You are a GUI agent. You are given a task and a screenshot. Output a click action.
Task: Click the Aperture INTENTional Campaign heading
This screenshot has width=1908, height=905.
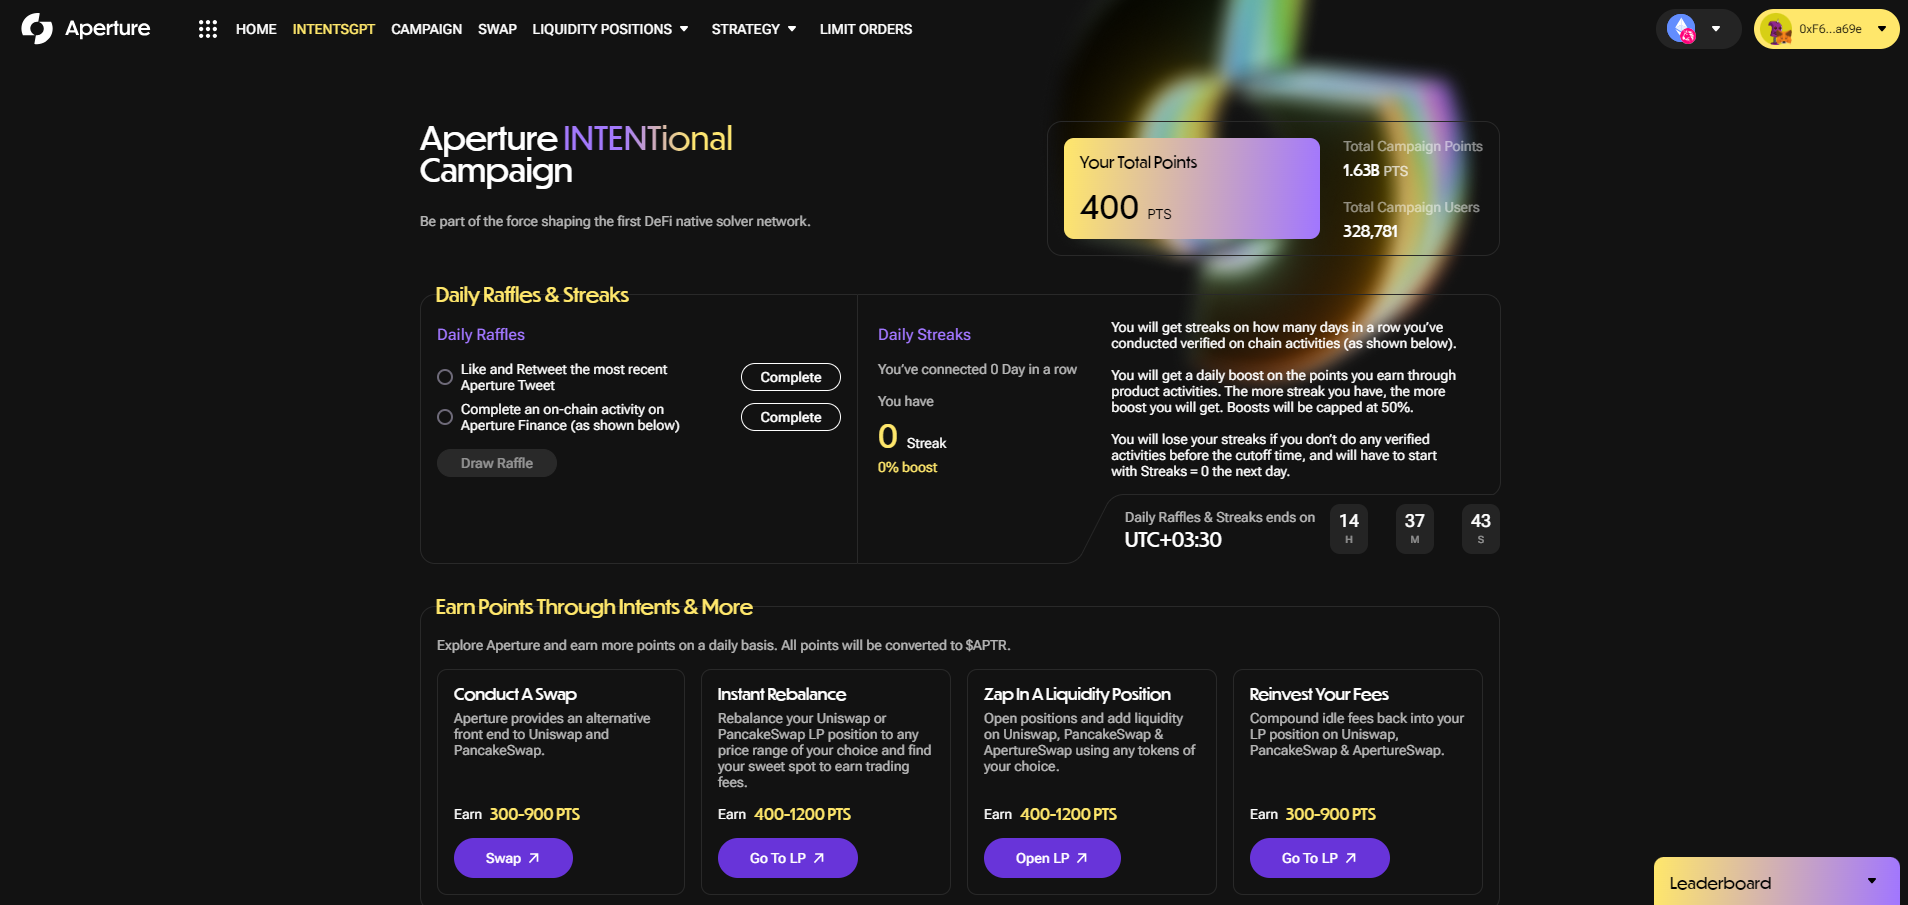click(x=576, y=154)
